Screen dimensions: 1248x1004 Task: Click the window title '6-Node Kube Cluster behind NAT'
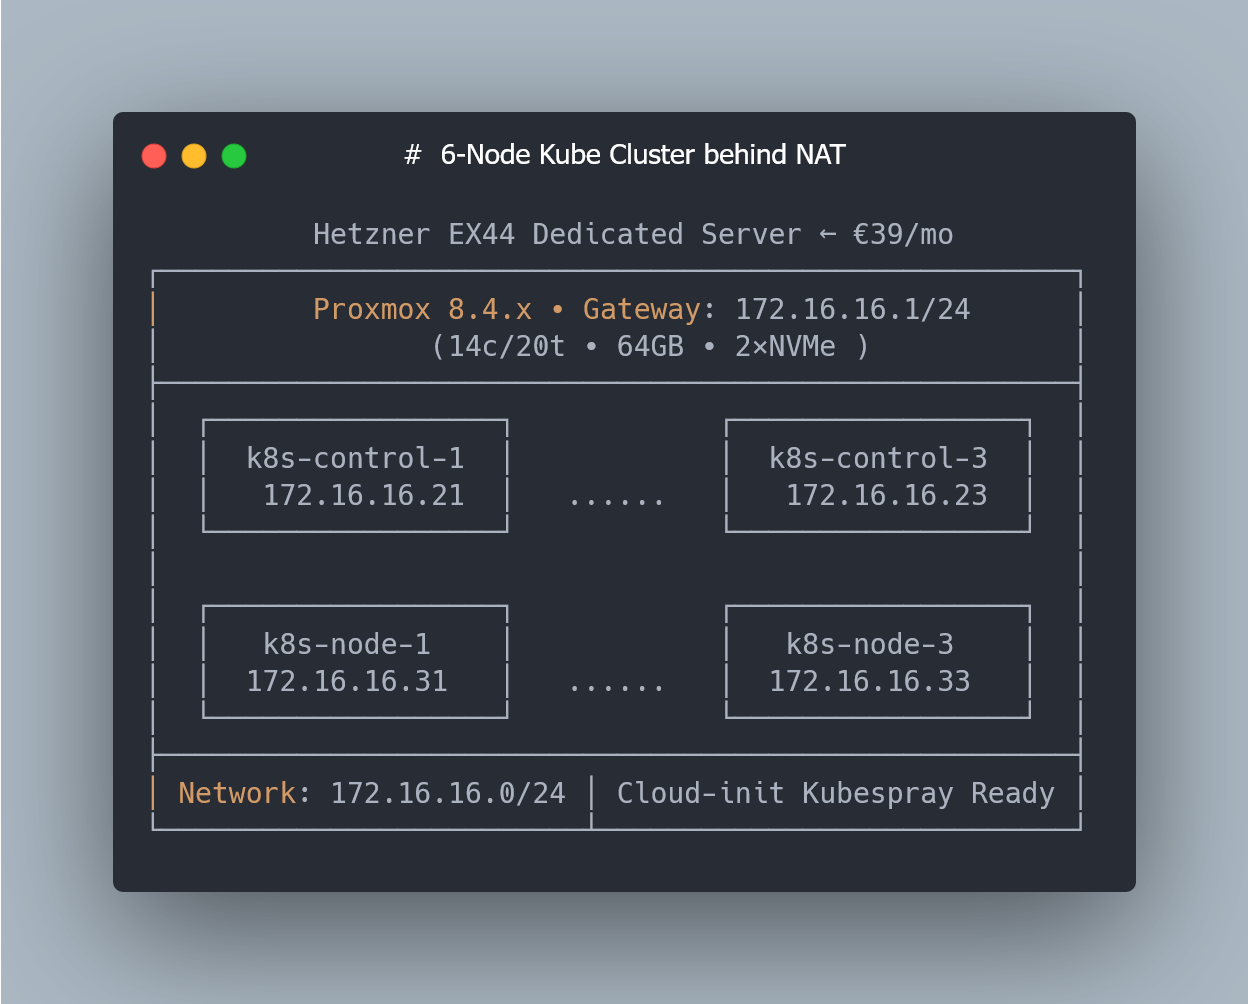643,155
